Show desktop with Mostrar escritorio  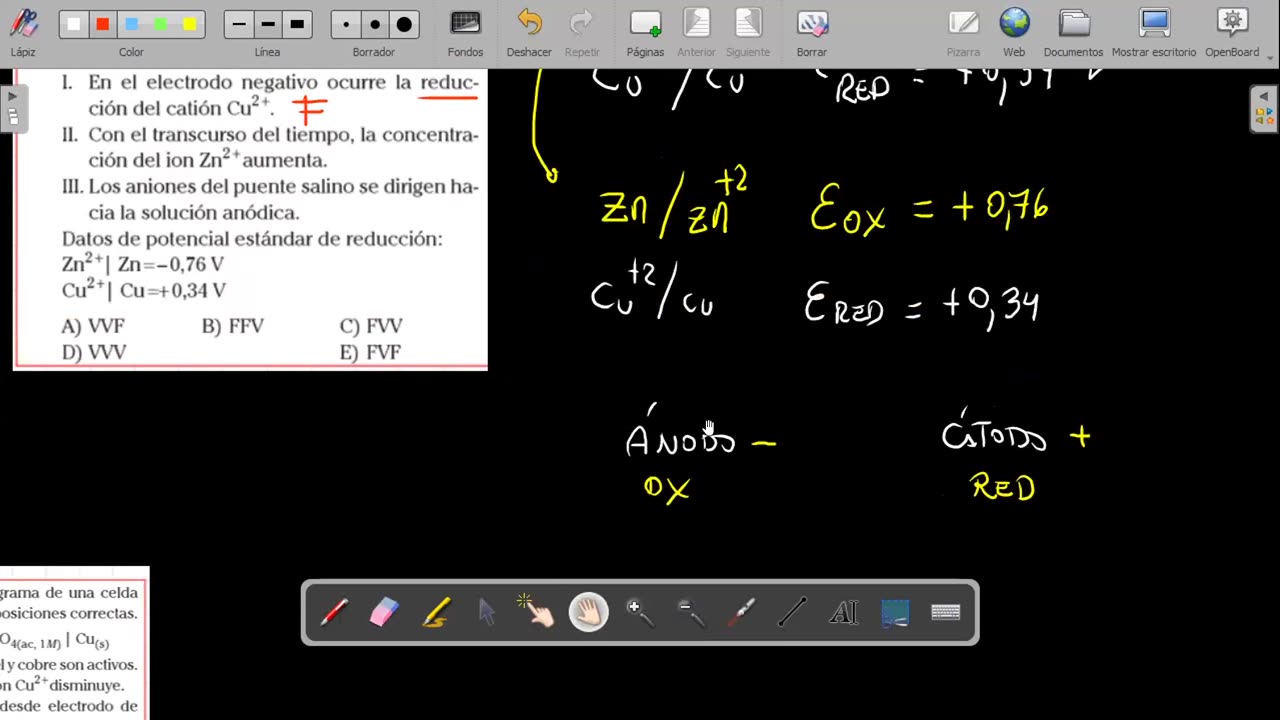[1154, 32]
